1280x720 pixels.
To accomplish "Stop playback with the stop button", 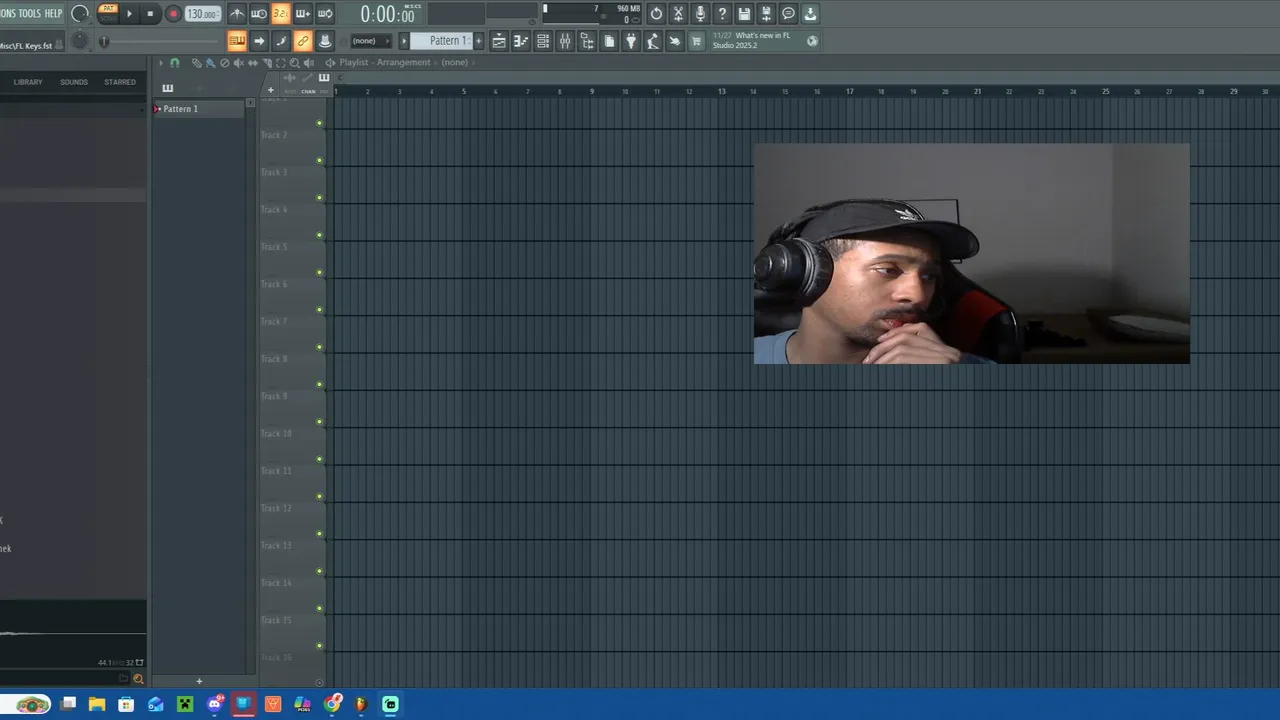I will point(150,13).
